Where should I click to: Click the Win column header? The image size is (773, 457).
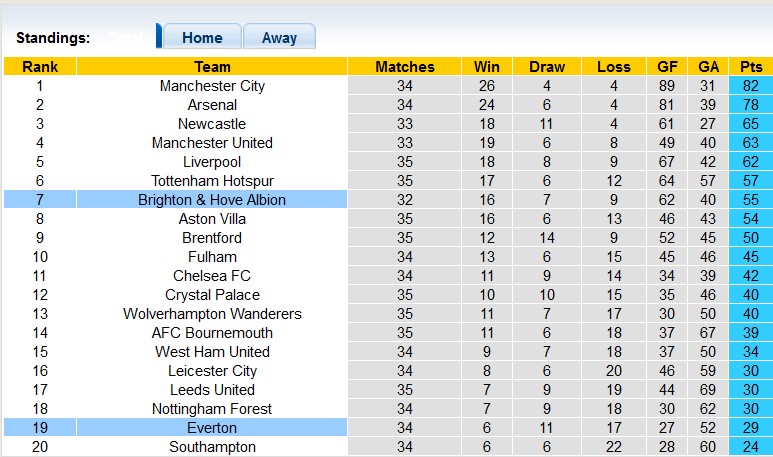point(487,67)
